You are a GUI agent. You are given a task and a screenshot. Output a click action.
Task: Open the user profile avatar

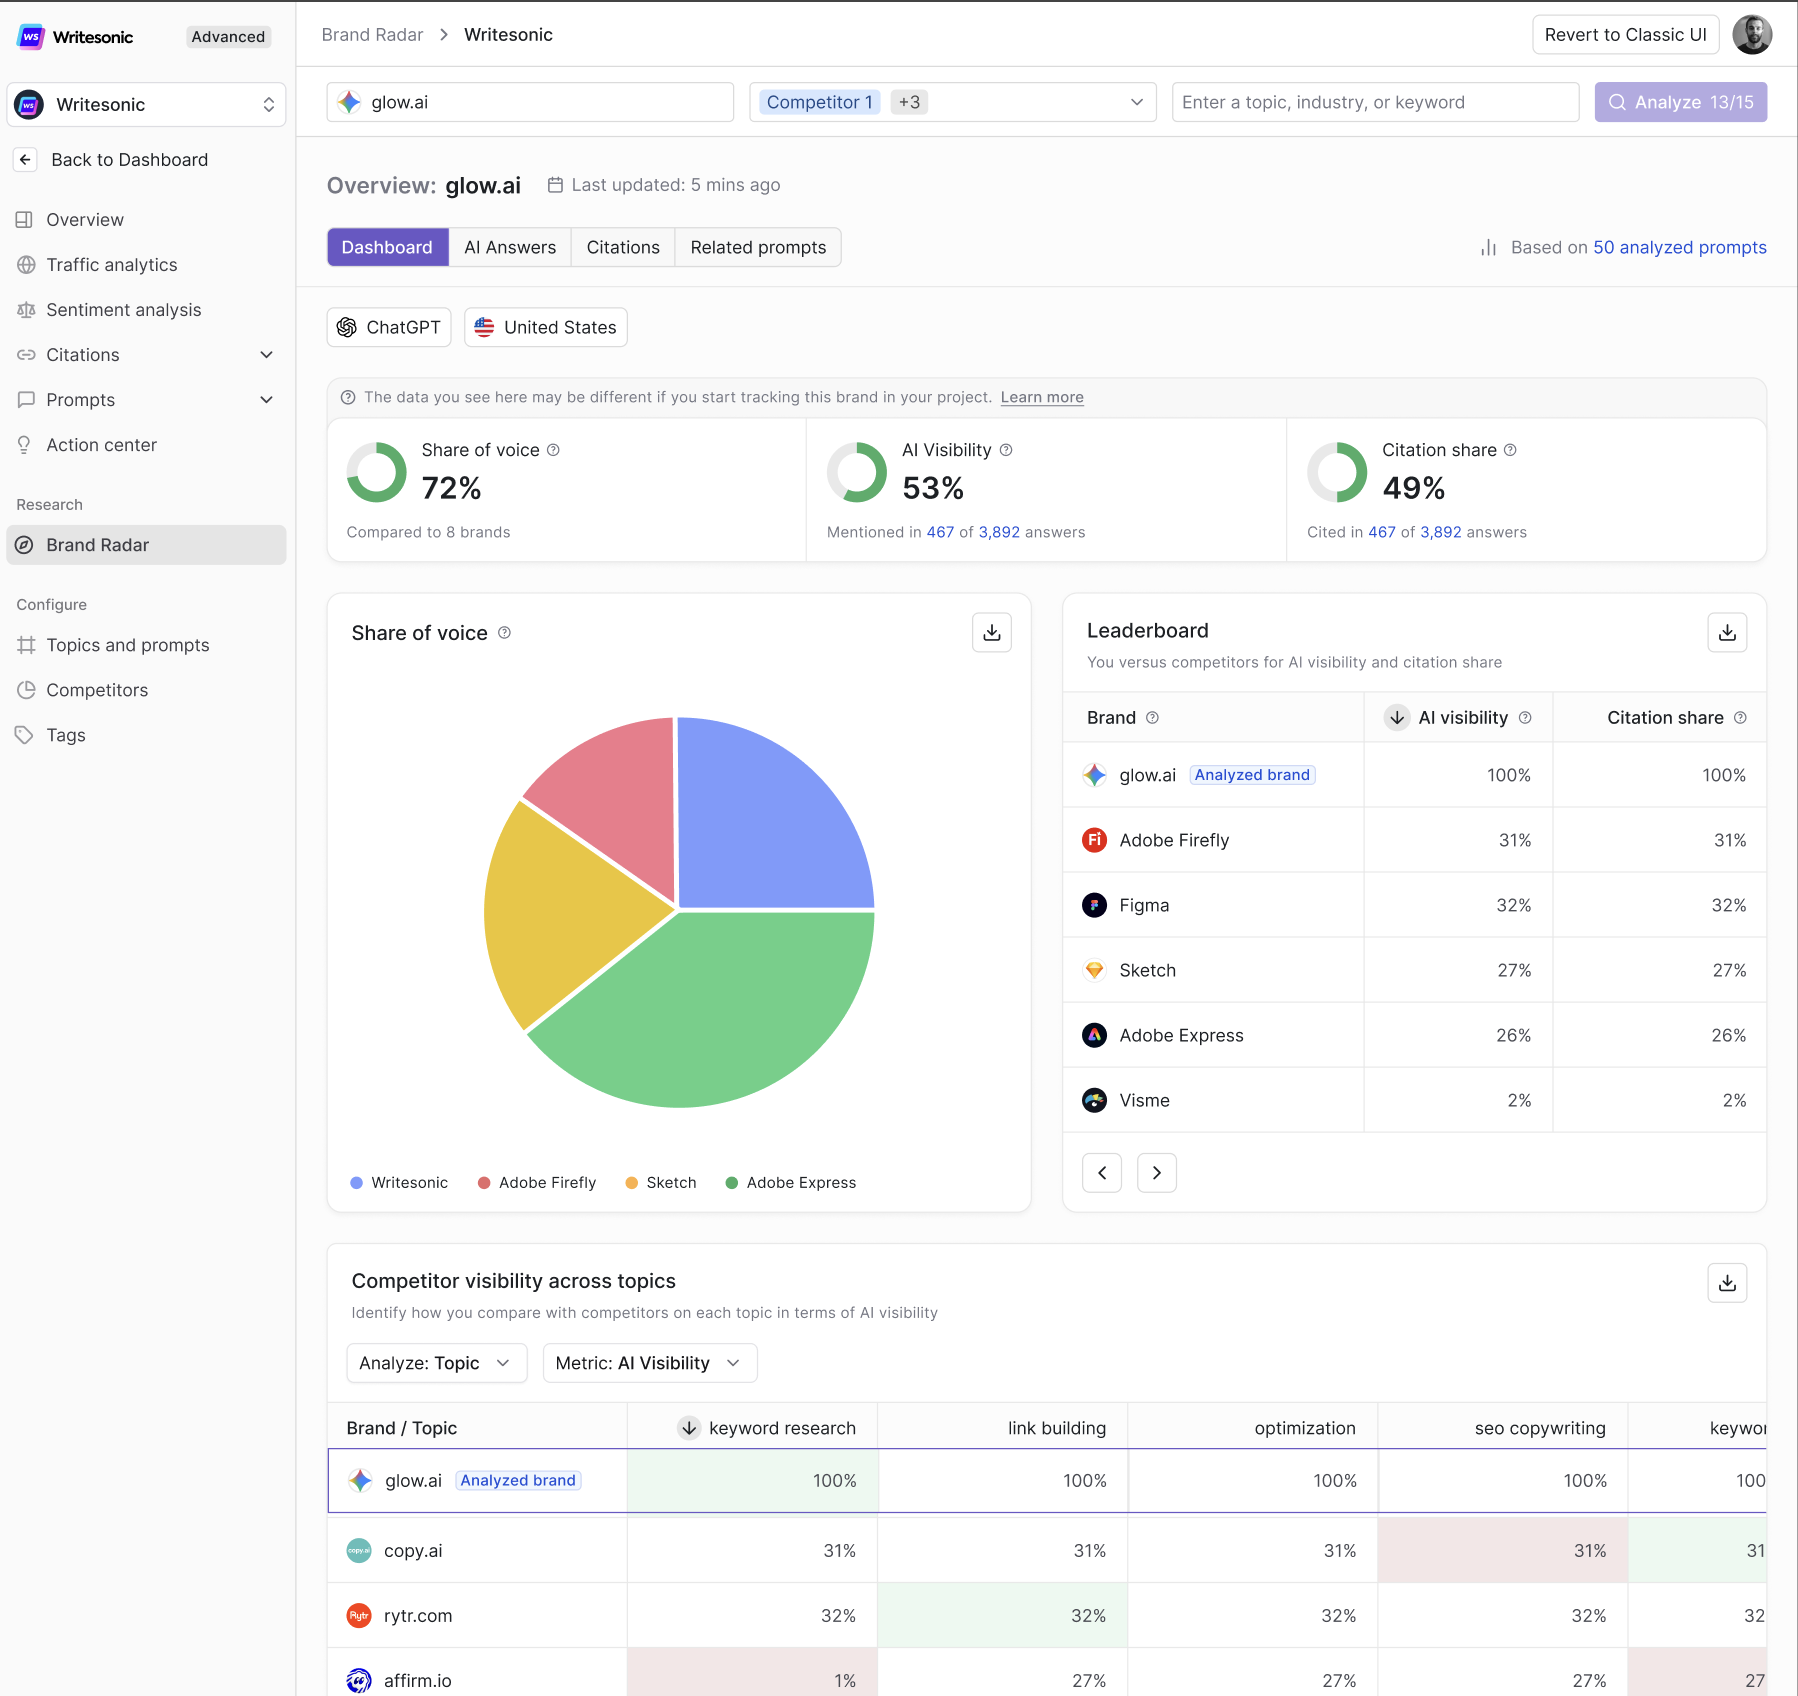pos(1752,35)
